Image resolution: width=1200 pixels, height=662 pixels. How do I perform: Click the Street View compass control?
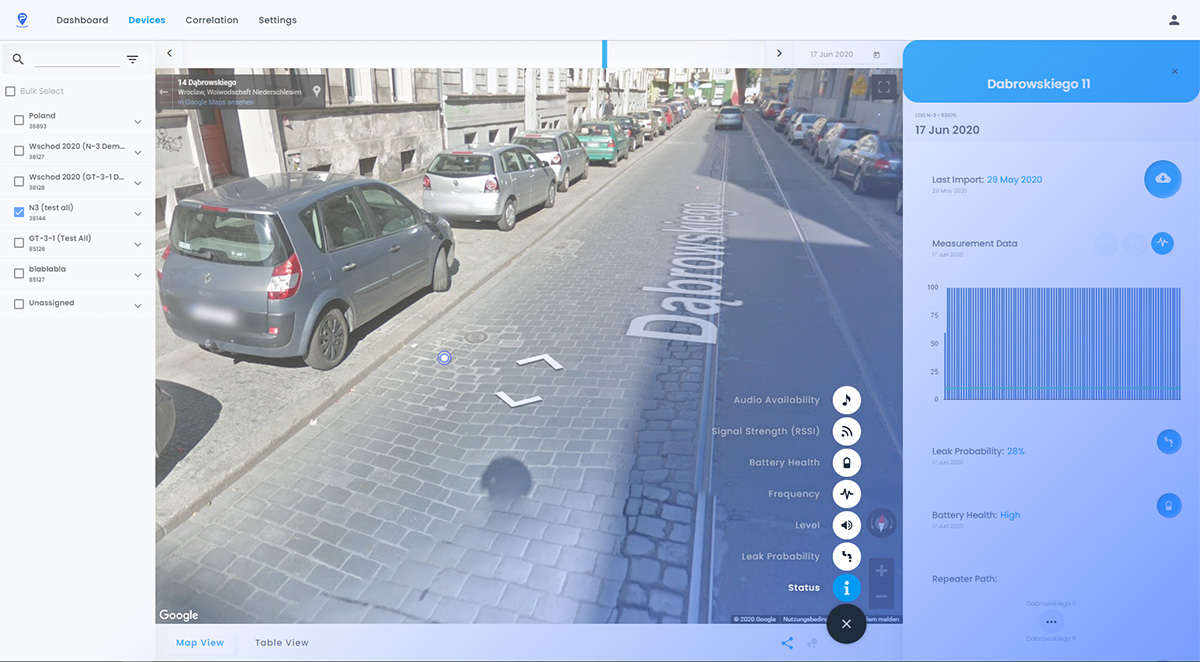click(x=881, y=523)
